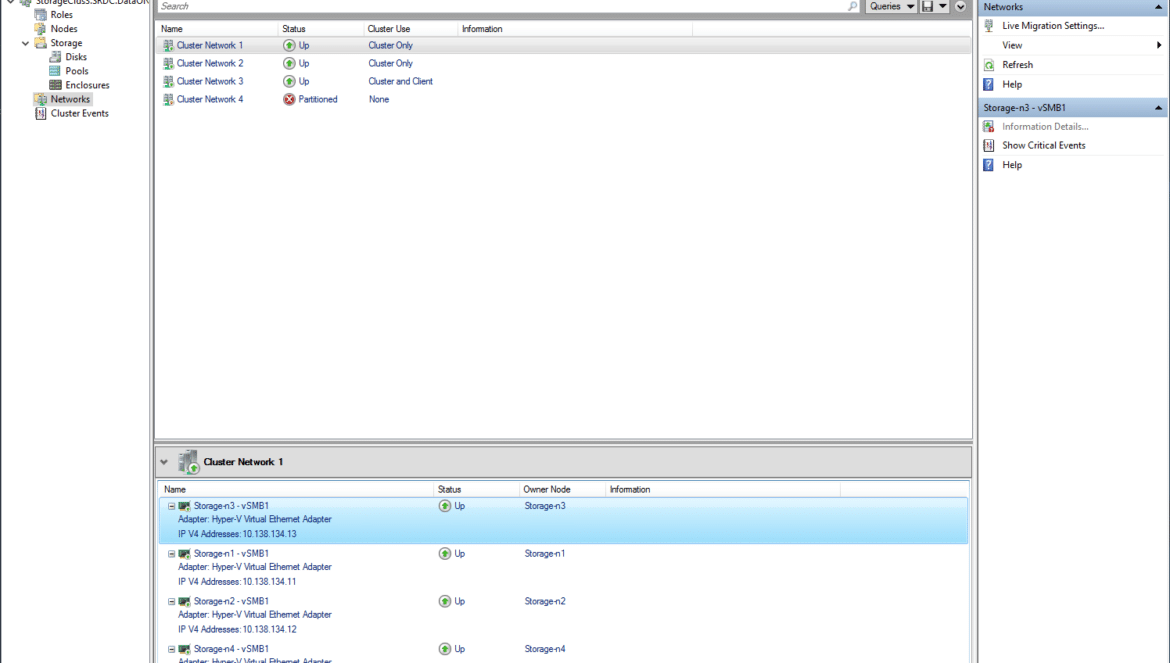Viewport: 1170px width, 663px height.
Task: Click Storage-n1 - vSMB1 adapter icon
Action: (184, 554)
